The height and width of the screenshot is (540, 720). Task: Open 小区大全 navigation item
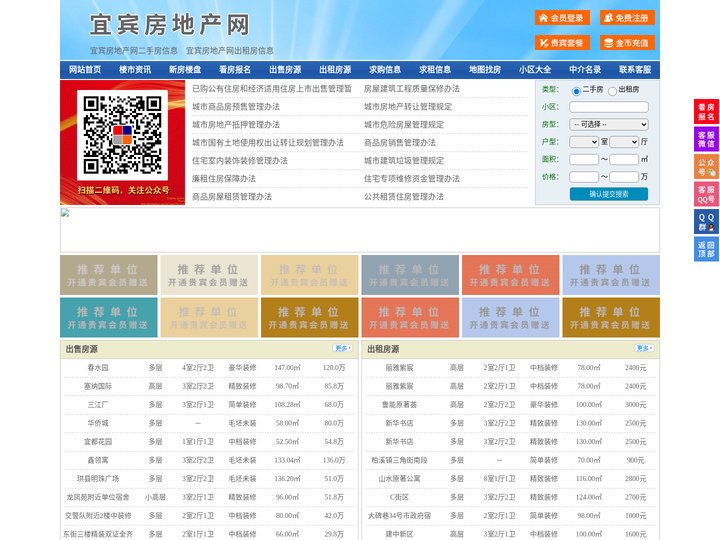tap(535, 70)
